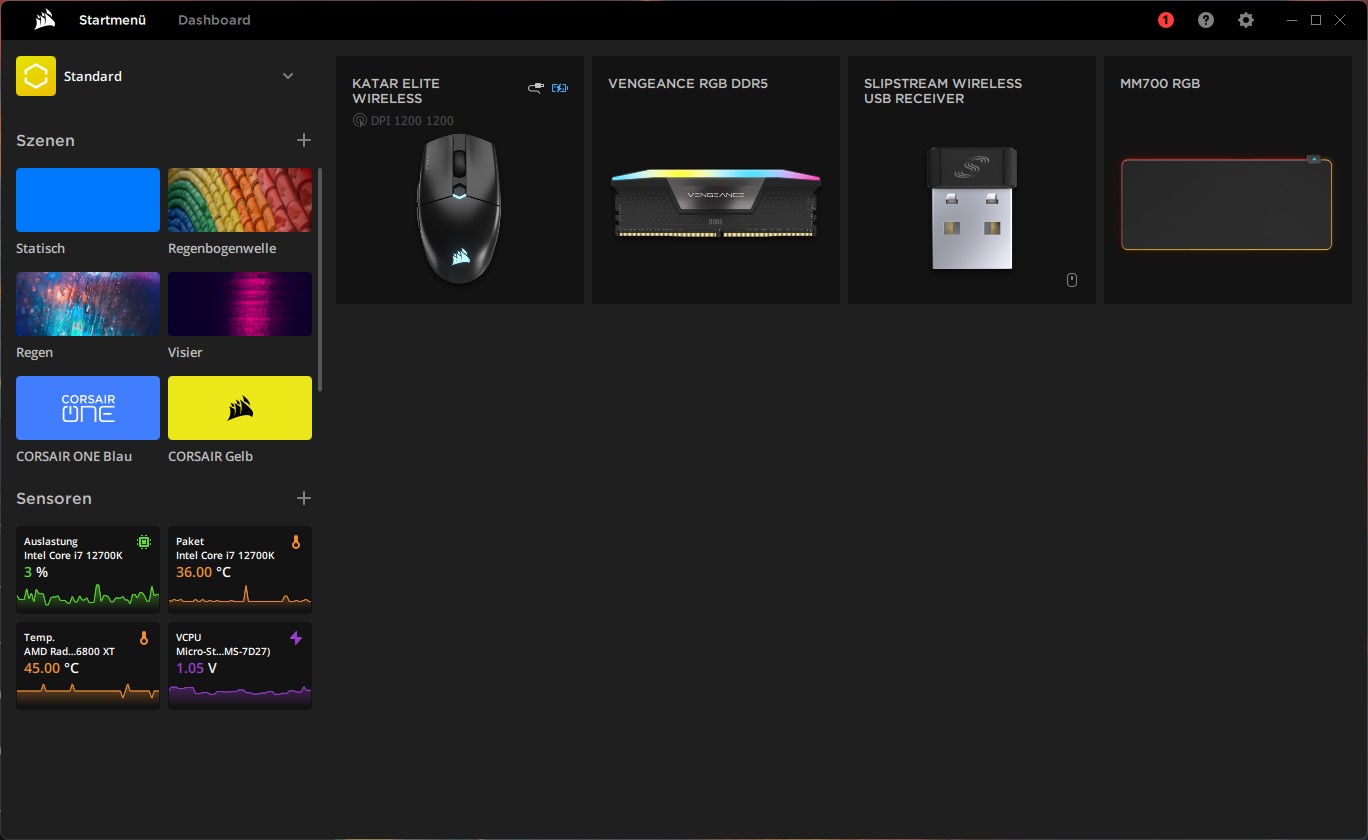The height and width of the screenshot is (840, 1368).
Task: Open the help question mark icon
Action: click(x=1205, y=19)
